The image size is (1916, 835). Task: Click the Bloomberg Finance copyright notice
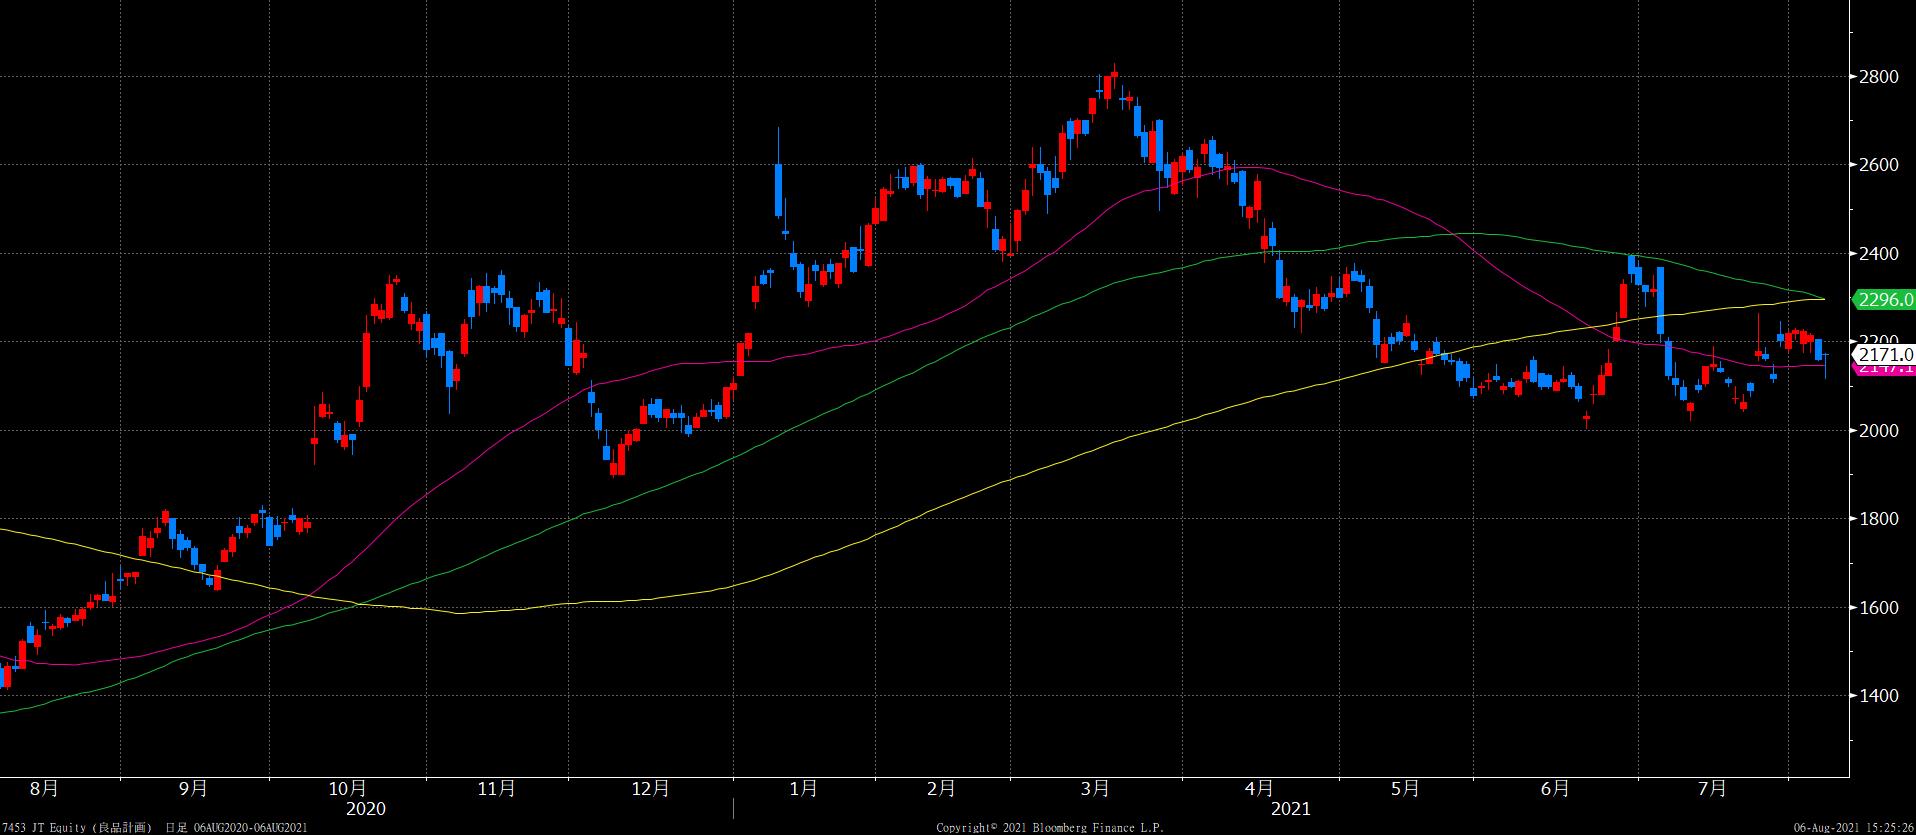1035,828
